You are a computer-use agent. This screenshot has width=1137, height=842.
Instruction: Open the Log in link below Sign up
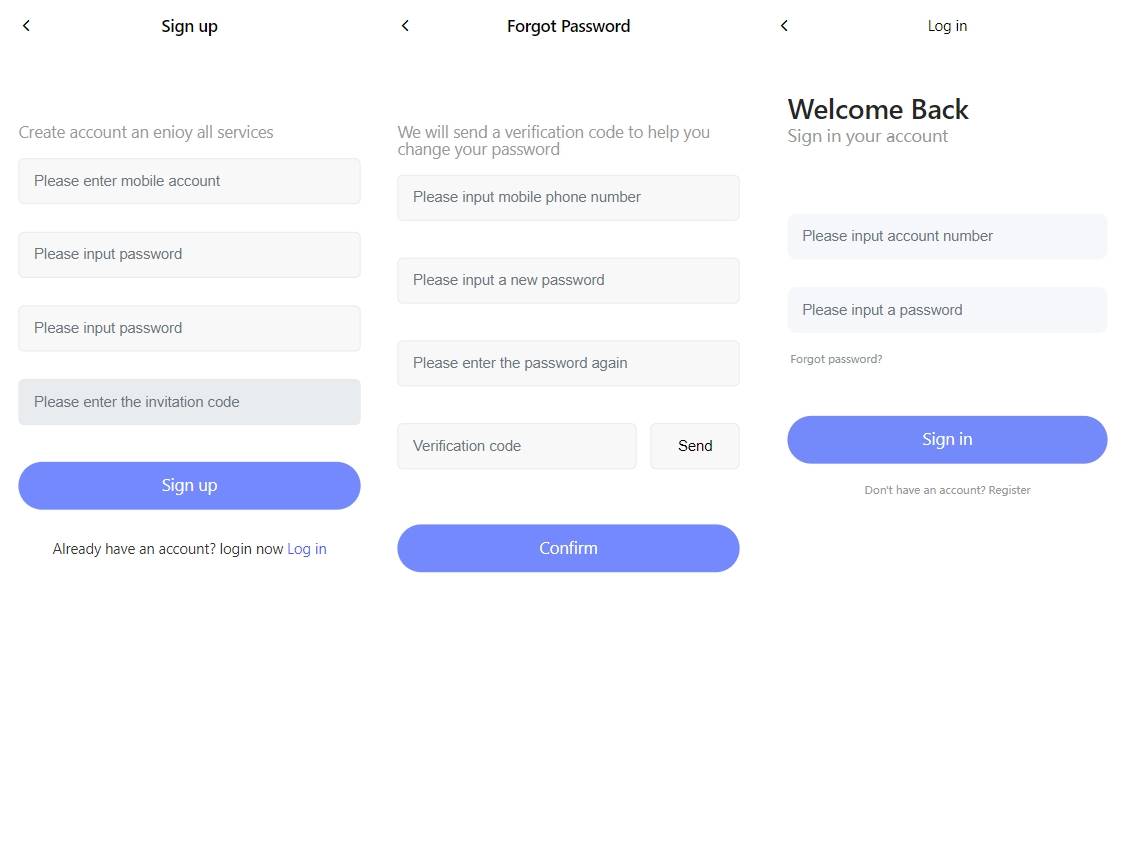click(x=307, y=549)
